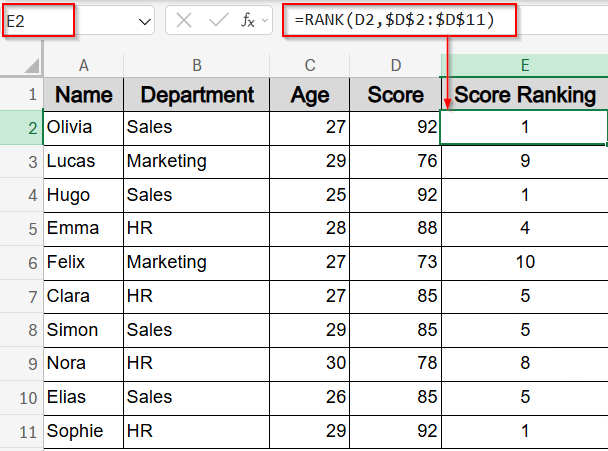Select Olivia's ranking cell E2
Screen dimensions: 608x451
pos(524,128)
